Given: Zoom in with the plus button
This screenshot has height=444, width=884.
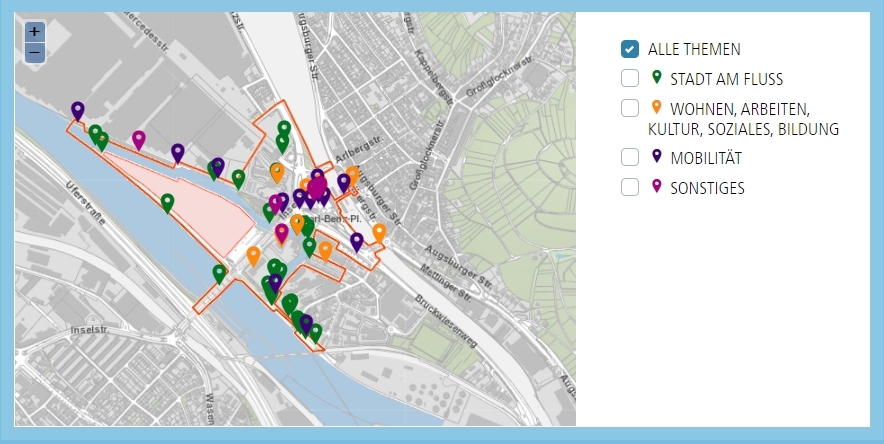Looking at the screenshot, I should tap(34, 32).
